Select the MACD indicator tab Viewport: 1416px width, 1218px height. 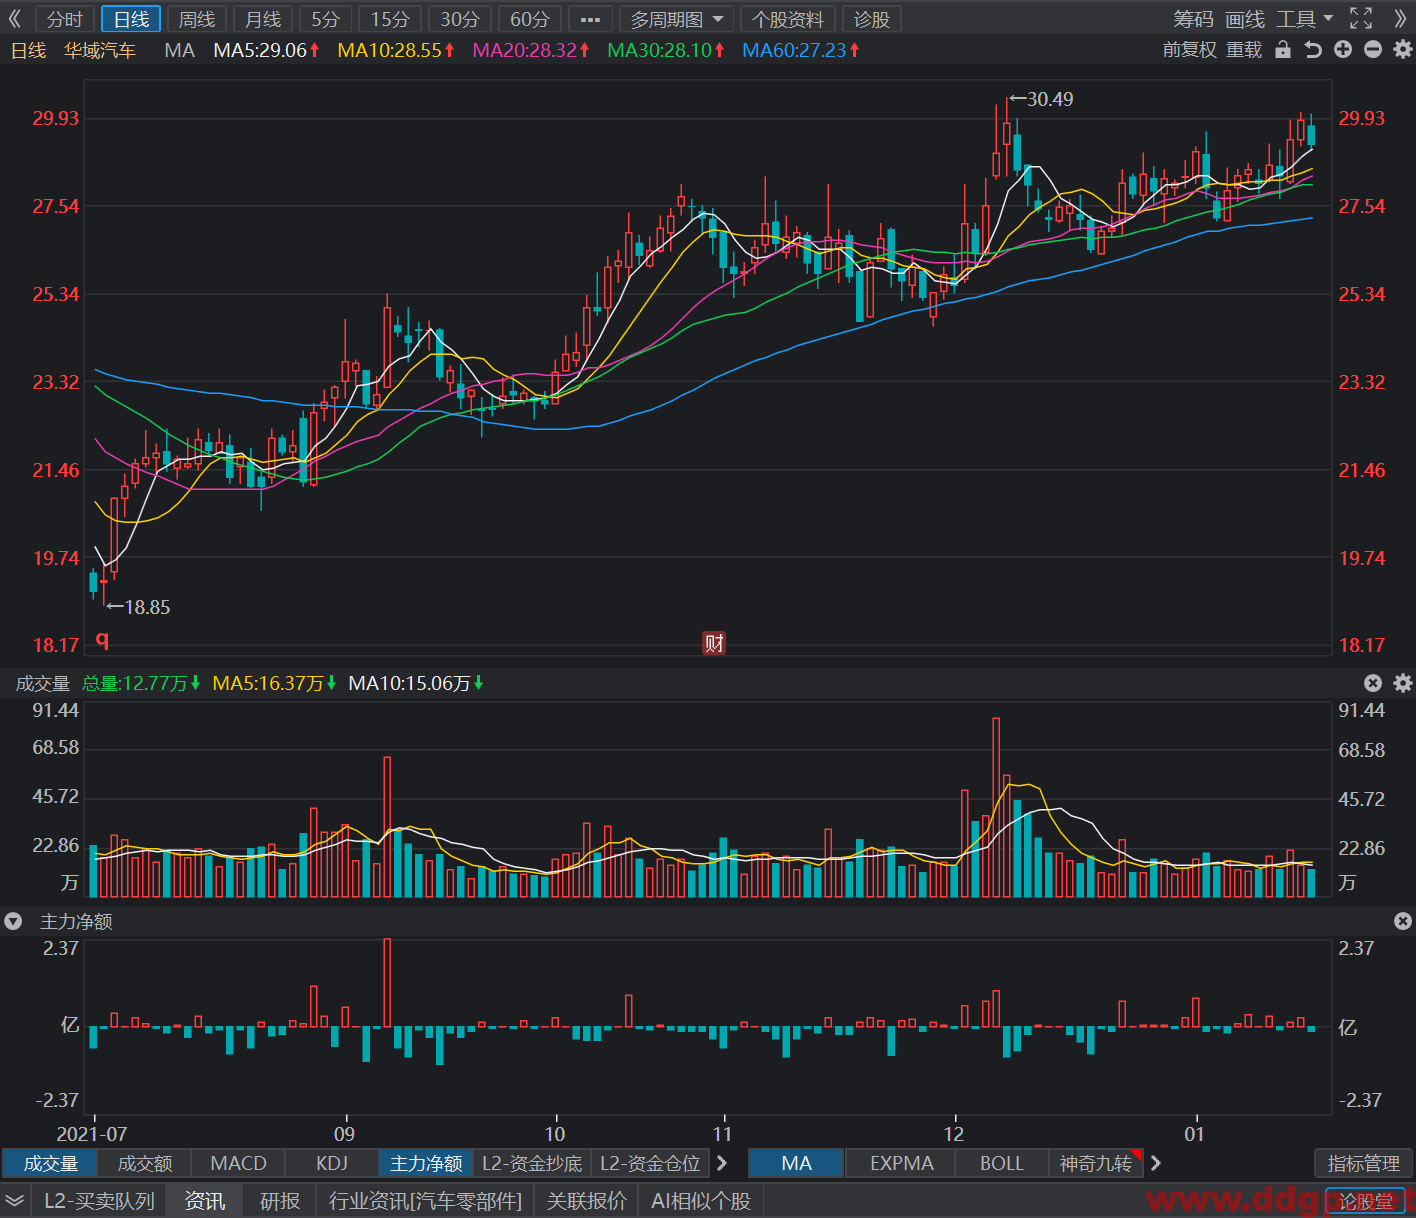pyautogui.click(x=239, y=1163)
